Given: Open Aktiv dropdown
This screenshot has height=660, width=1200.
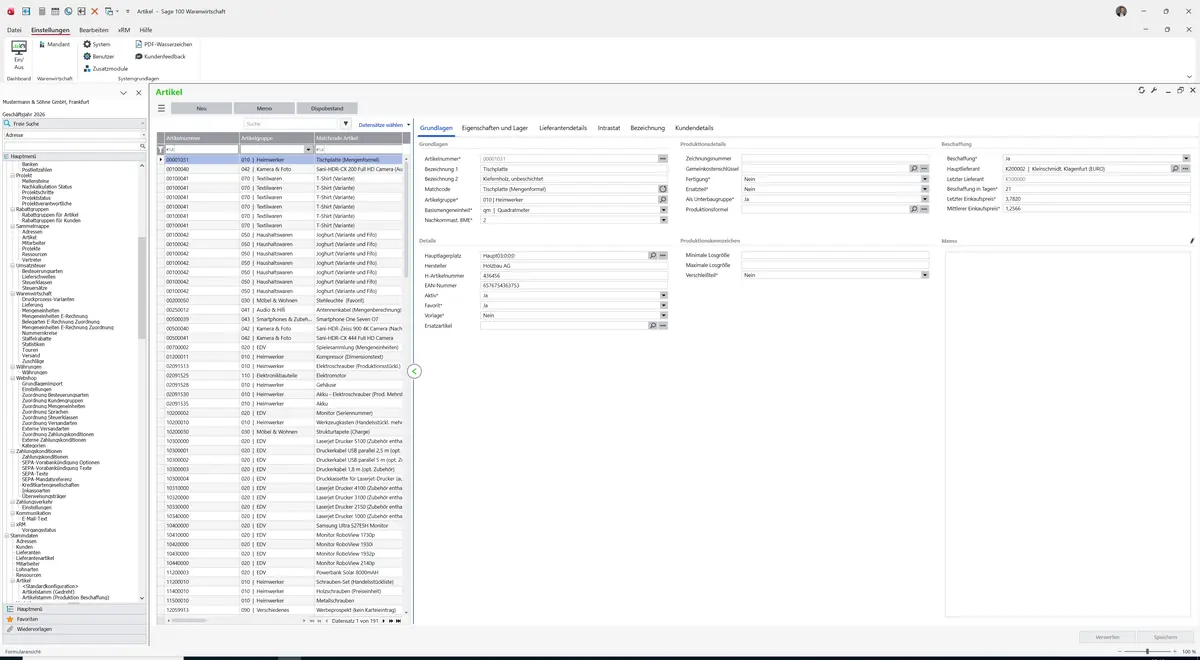Looking at the screenshot, I should [x=663, y=296].
